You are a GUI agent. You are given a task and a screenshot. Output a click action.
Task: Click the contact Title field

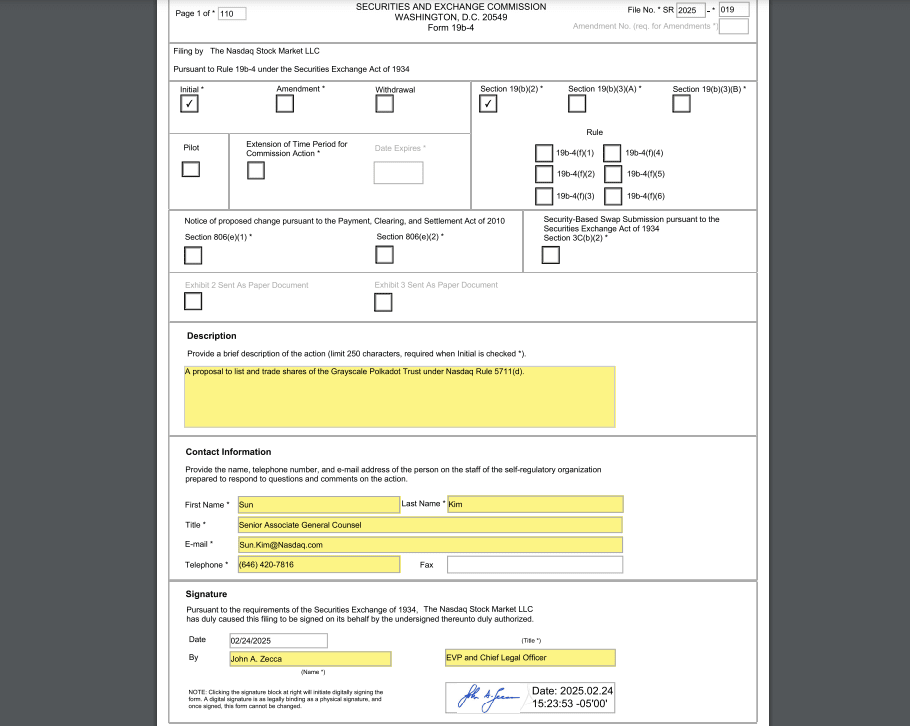tap(430, 525)
